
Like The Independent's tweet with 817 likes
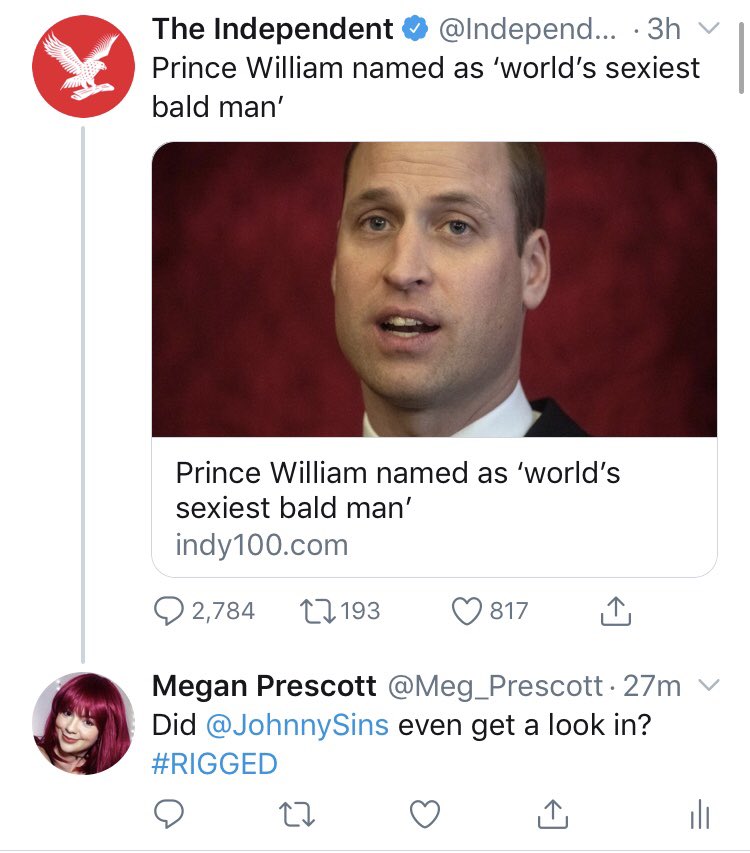tap(467, 611)
